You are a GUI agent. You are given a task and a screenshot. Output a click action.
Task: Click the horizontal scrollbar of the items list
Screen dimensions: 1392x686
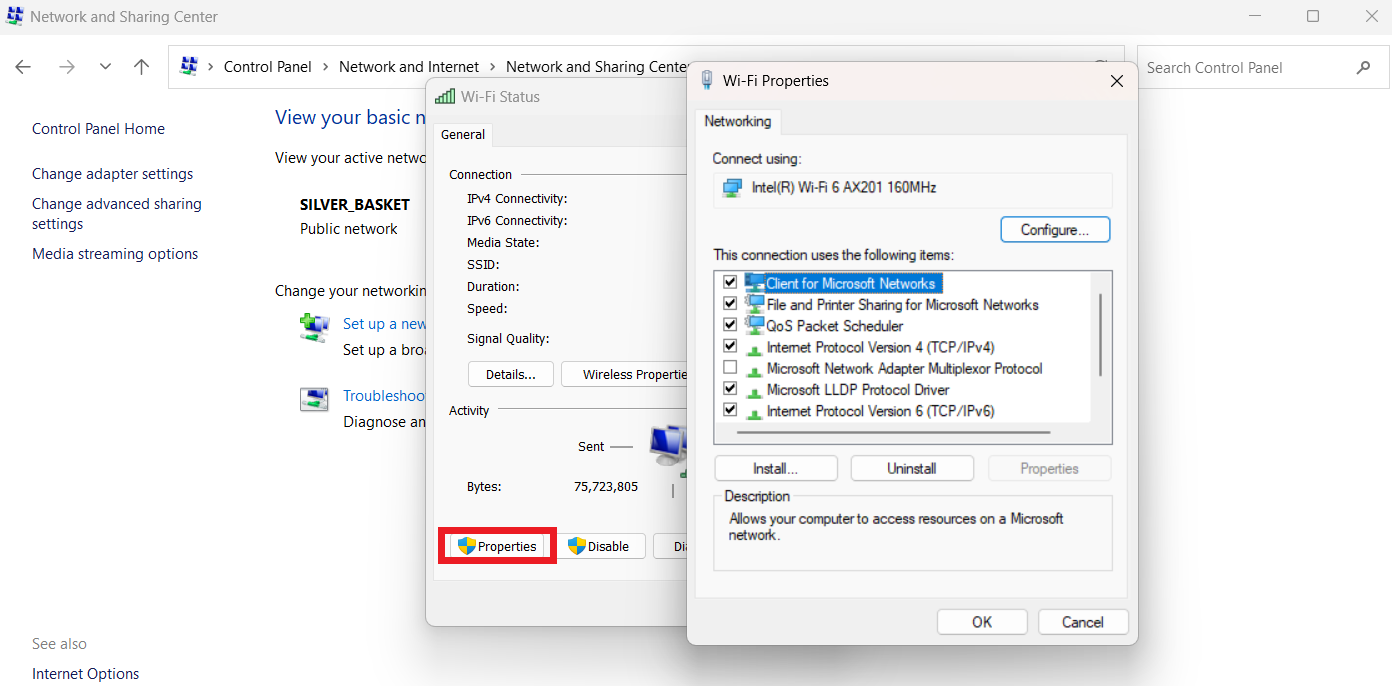point(893,433)
